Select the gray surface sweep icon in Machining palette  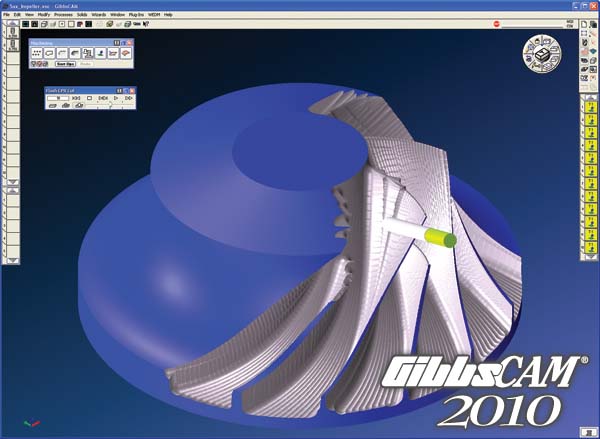75,53
